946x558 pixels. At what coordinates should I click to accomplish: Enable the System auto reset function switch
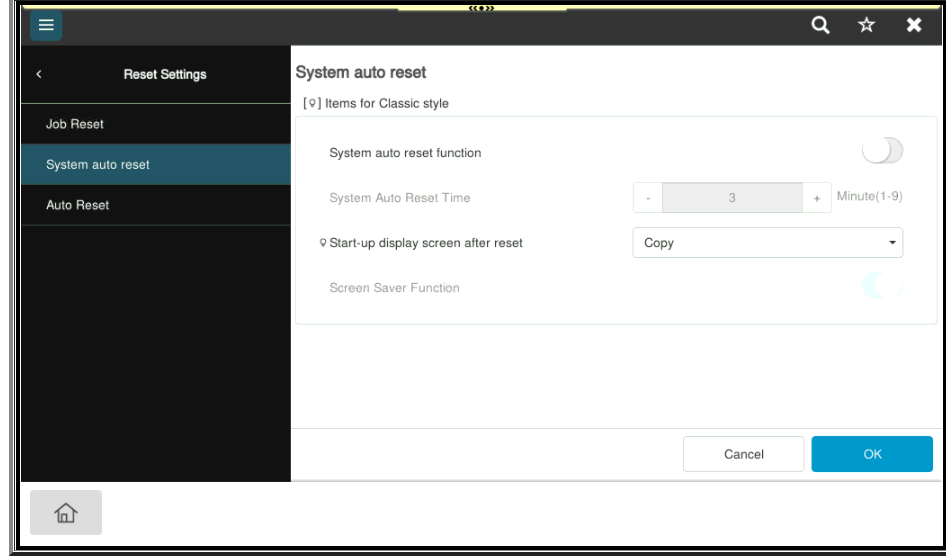click(882, 152)
